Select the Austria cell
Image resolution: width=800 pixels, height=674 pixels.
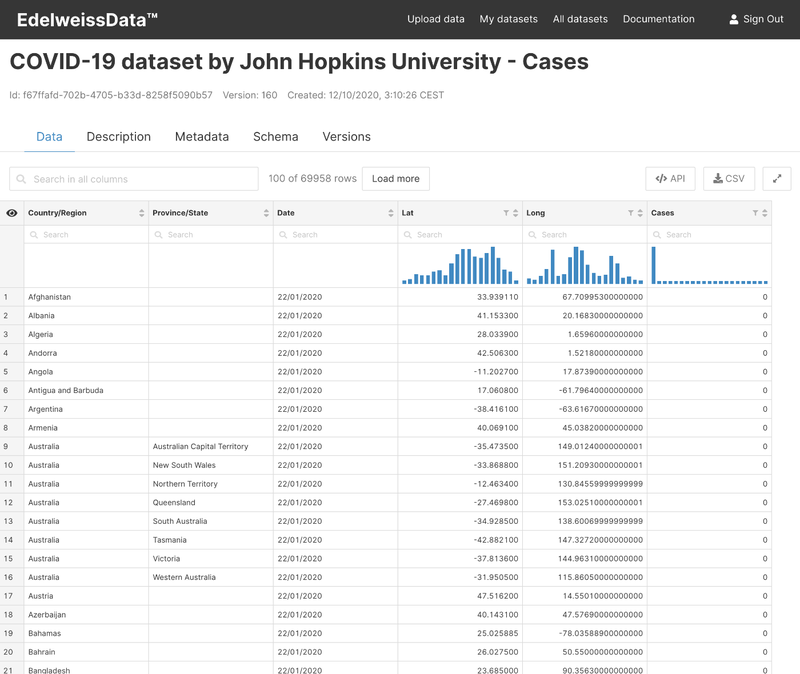coord(86,596)
